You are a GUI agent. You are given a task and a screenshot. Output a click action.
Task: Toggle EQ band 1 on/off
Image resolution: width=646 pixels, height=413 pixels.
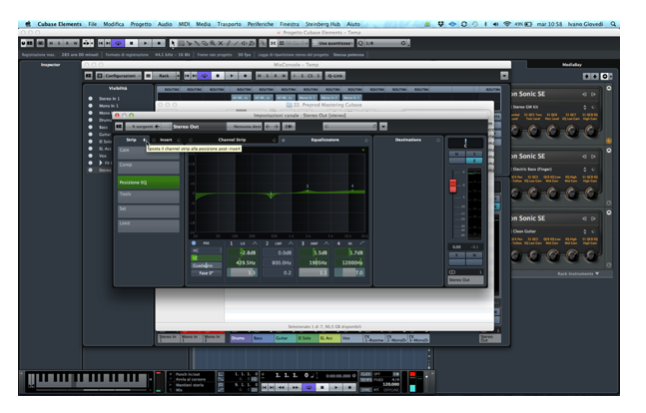231,244
